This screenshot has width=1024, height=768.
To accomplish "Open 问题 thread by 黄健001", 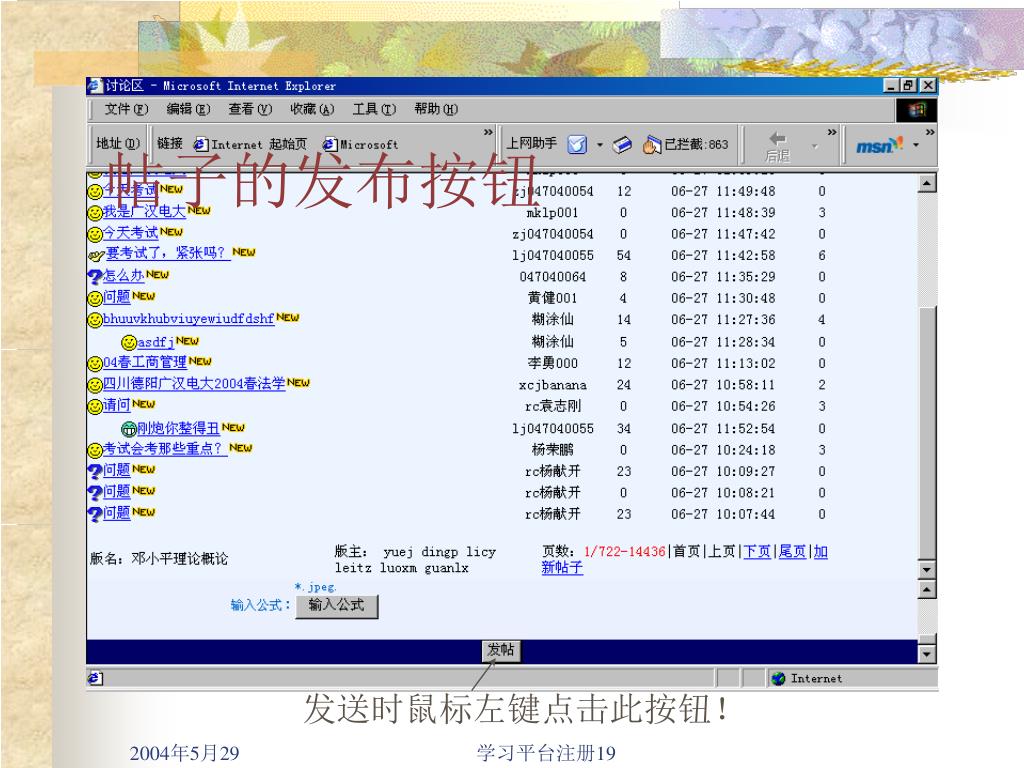I will coord(116,297).
